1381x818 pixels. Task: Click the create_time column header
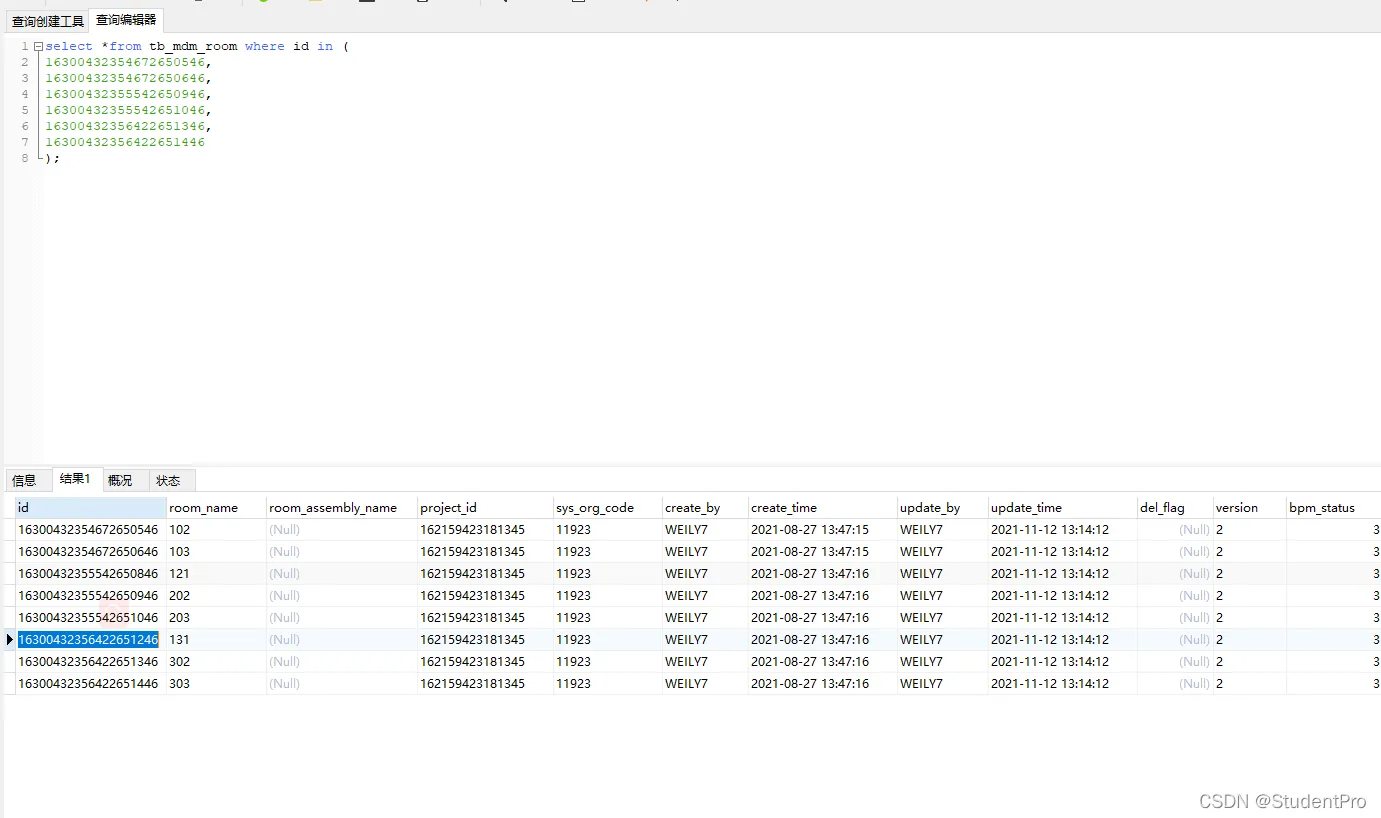tap(822, 508)
